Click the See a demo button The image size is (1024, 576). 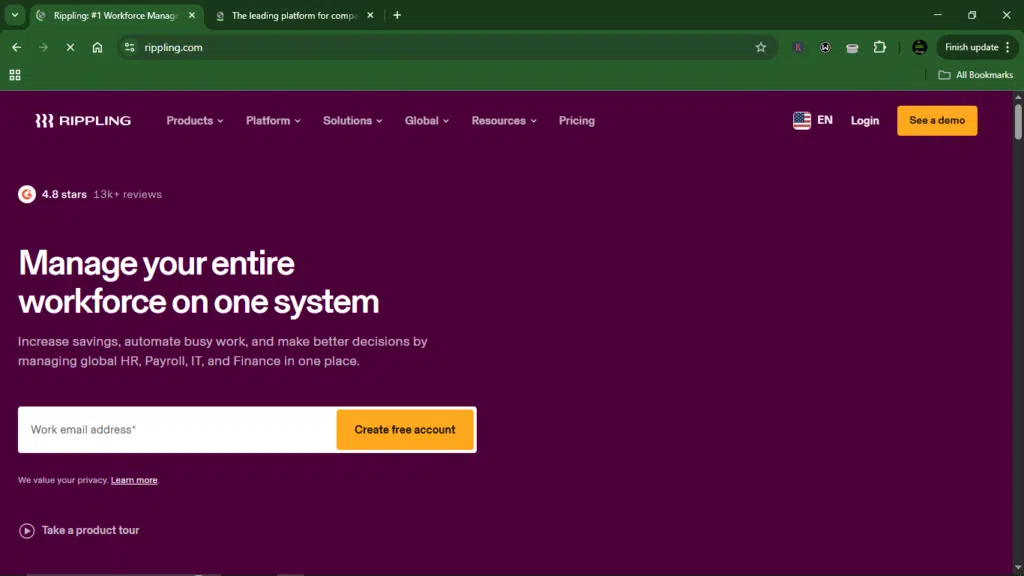coord(936,120)
